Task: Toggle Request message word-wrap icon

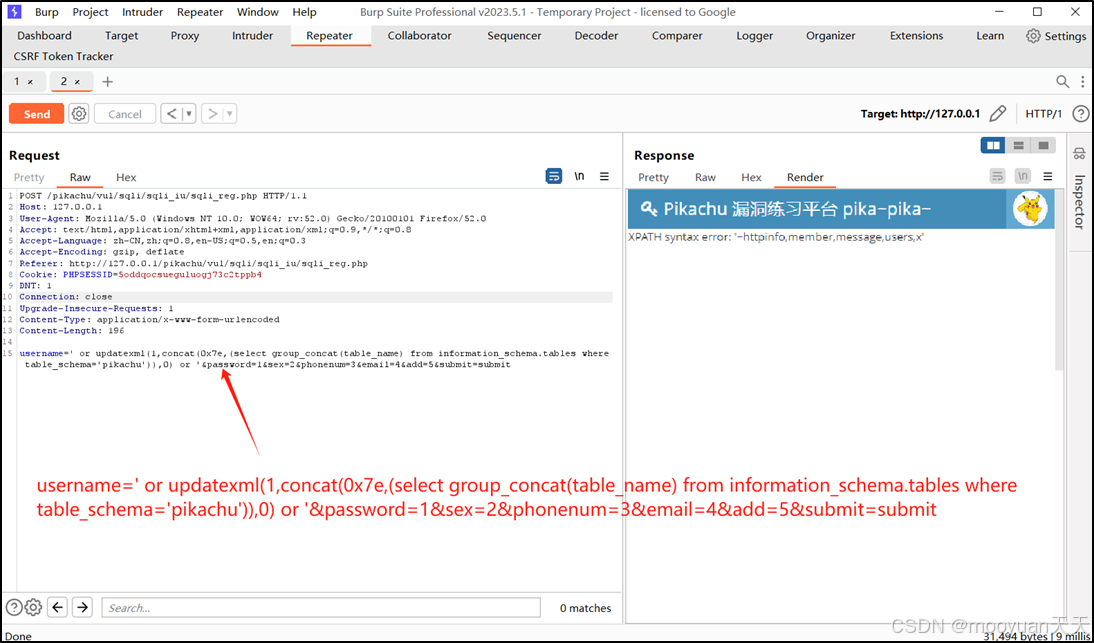Action: [x=553, y=176]
